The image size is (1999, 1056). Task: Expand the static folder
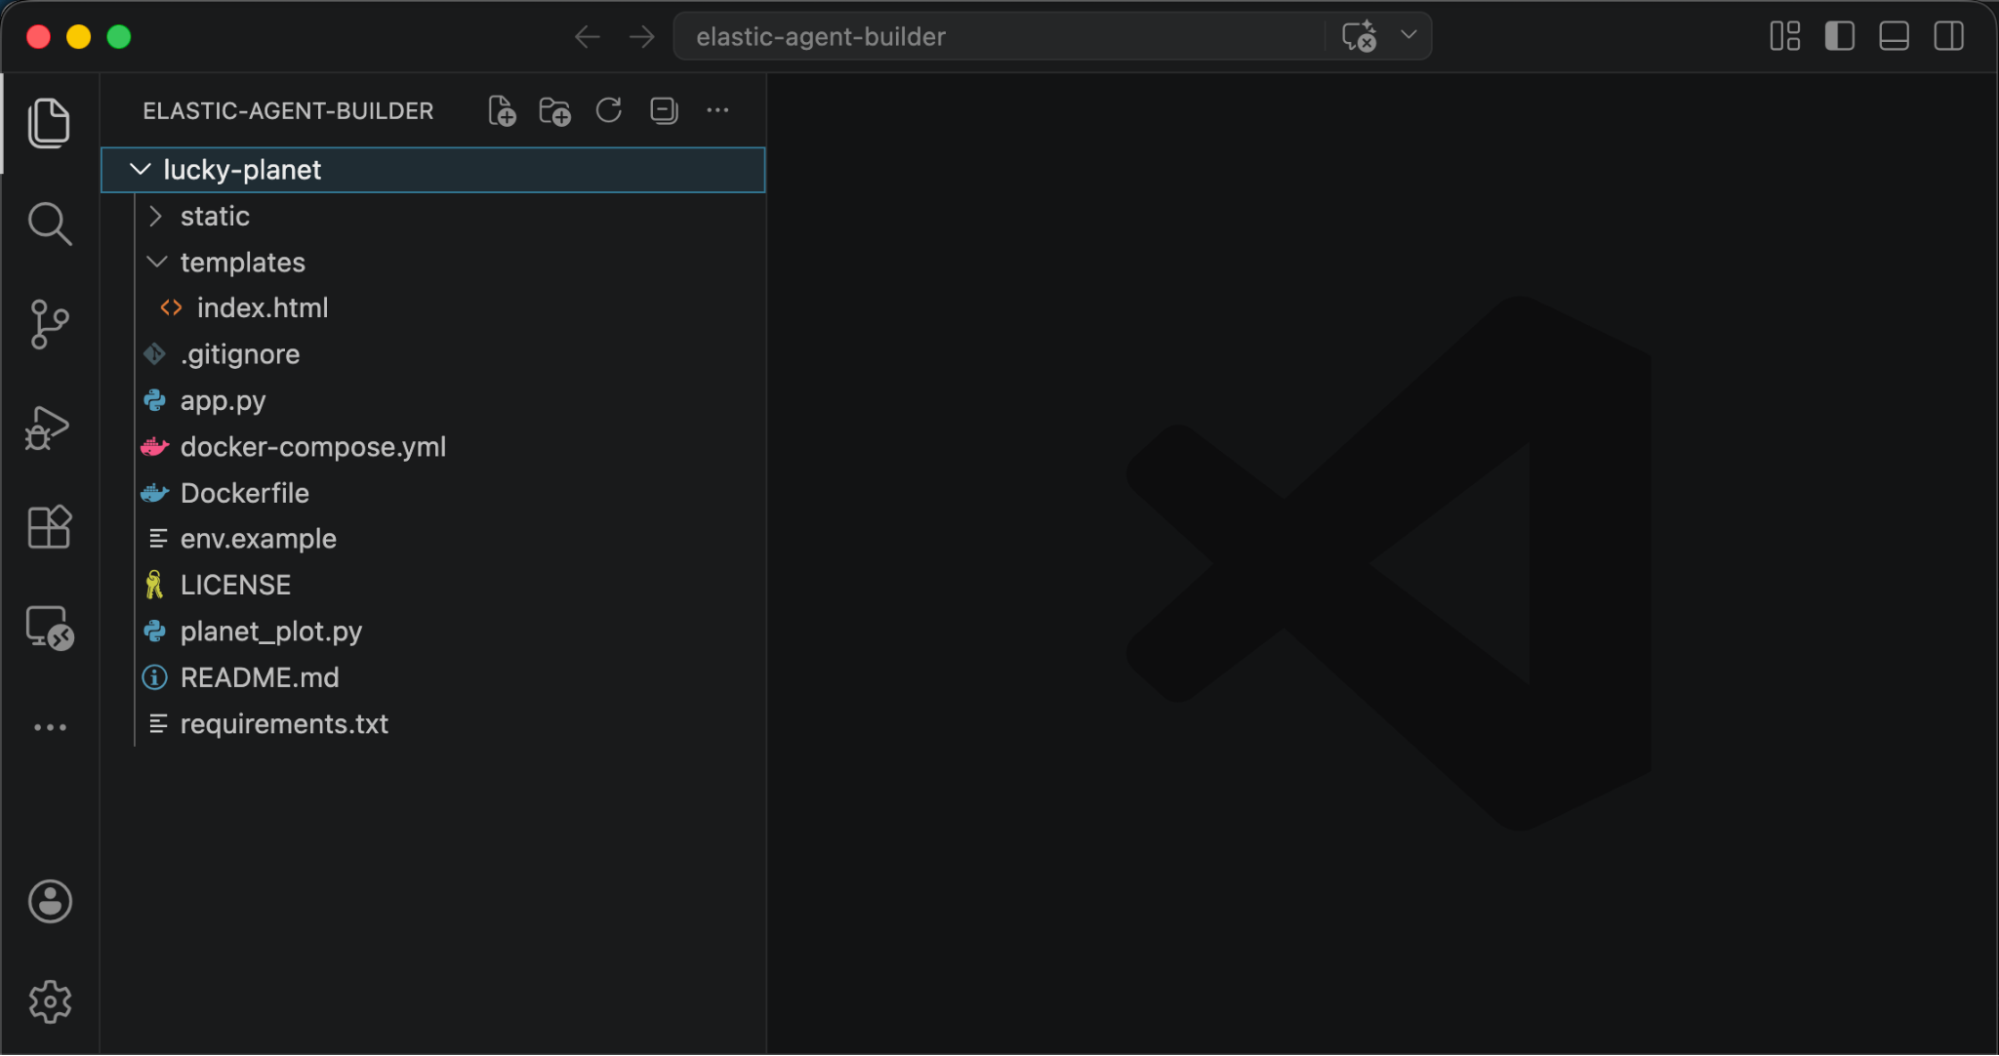(x=433, y=216)
